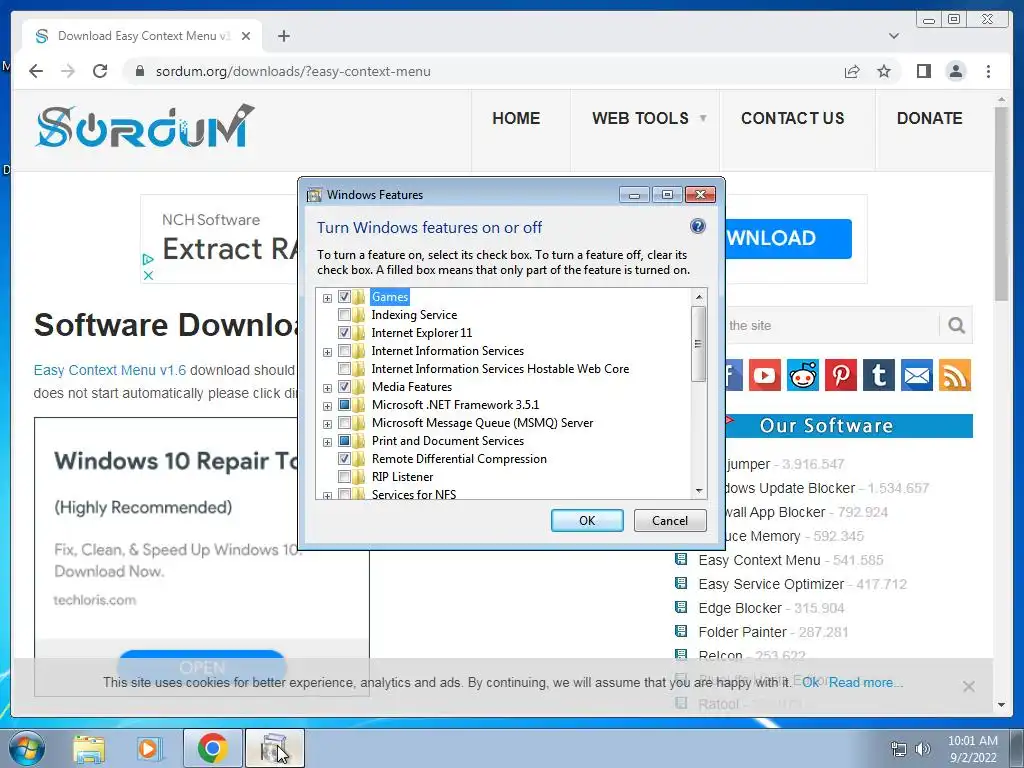Click Chrome tab search chevron

[x=894, y=36]
